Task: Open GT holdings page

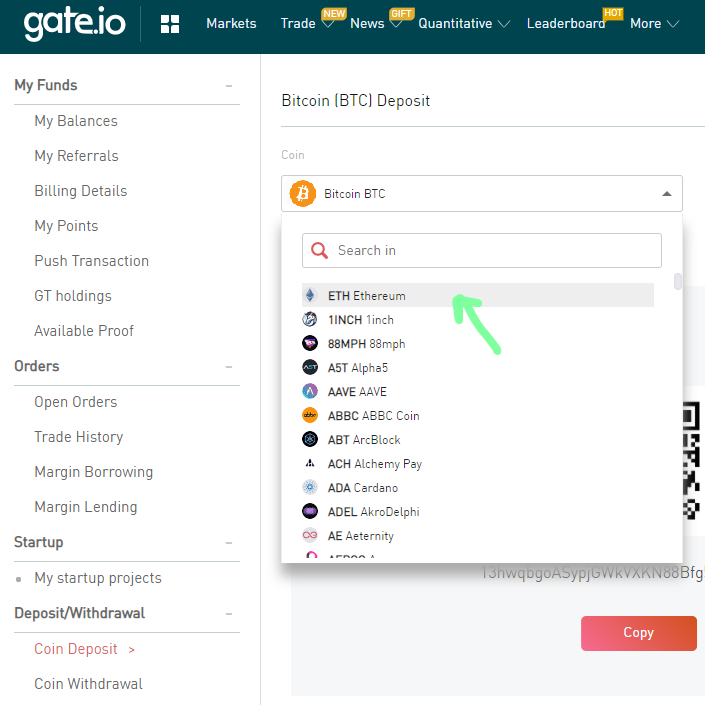Action: pos(73,296)
